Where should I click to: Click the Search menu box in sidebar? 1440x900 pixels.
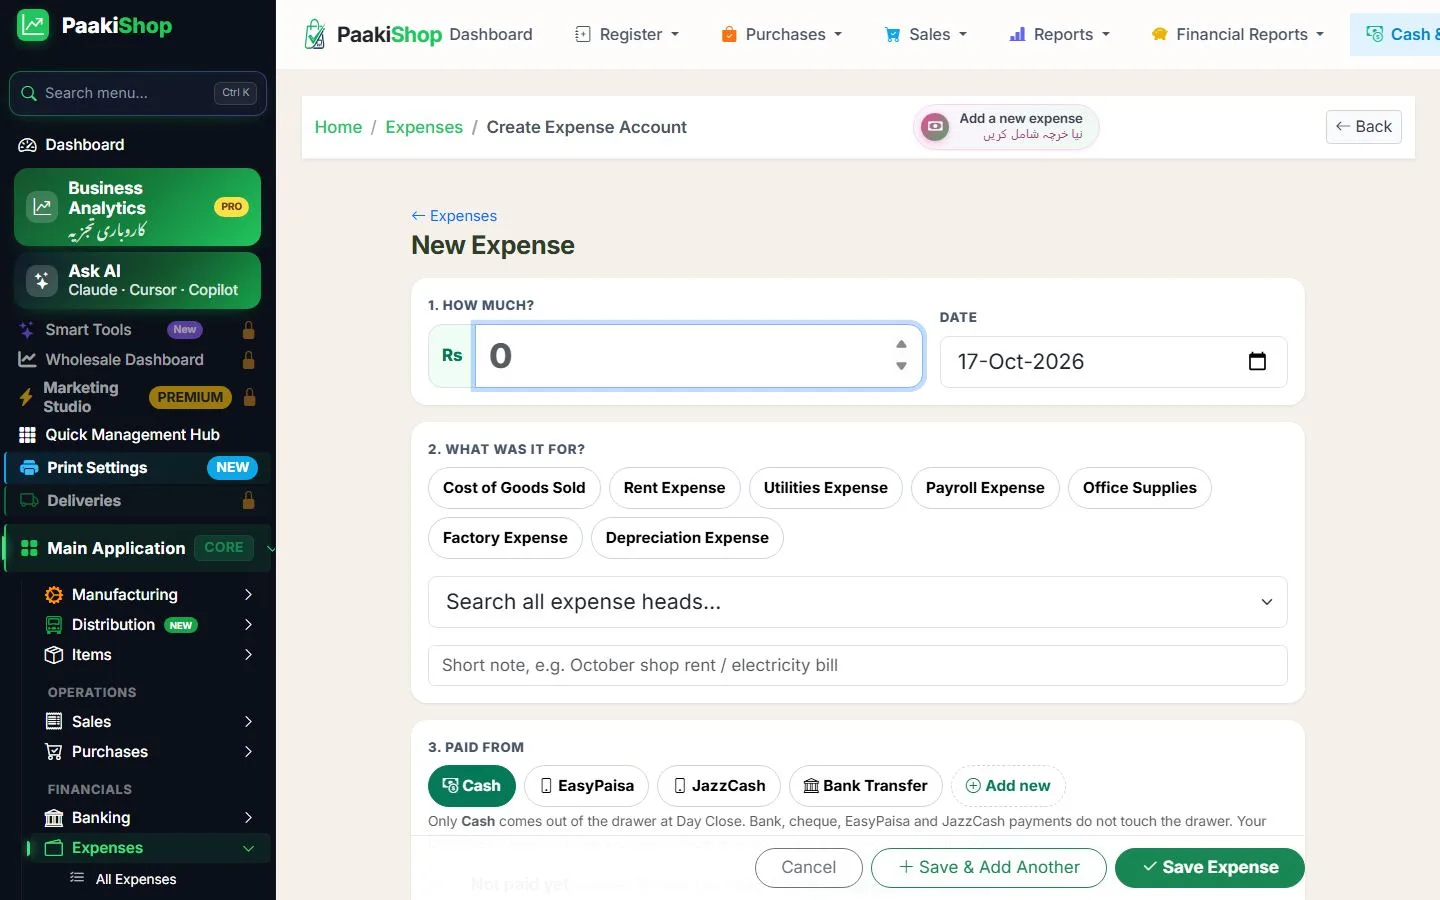pos(138,93)
